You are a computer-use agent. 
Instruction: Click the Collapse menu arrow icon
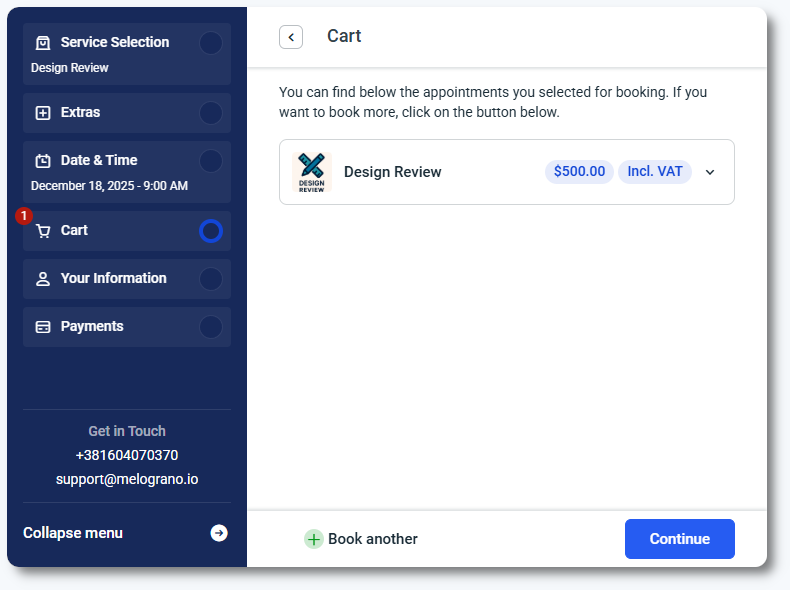[219, 533]
